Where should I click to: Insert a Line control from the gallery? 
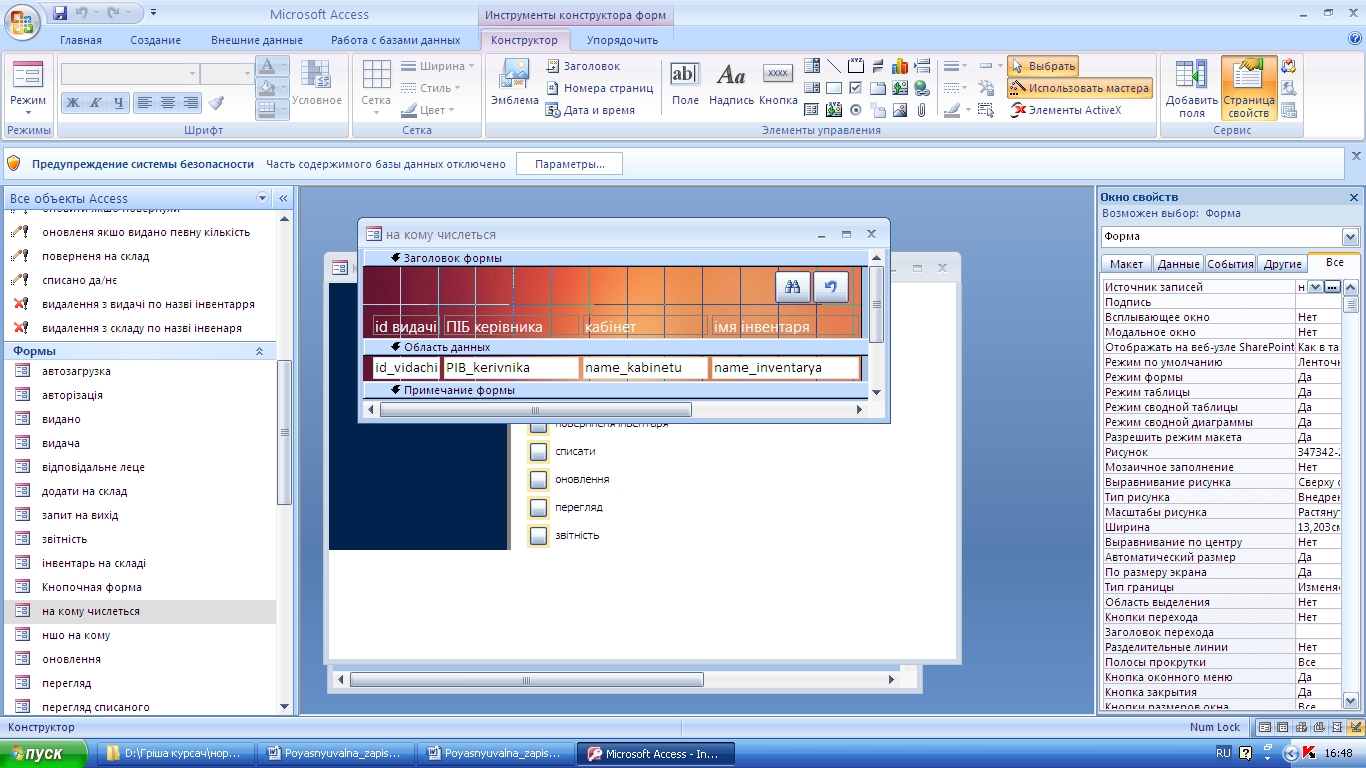(834, 66)
